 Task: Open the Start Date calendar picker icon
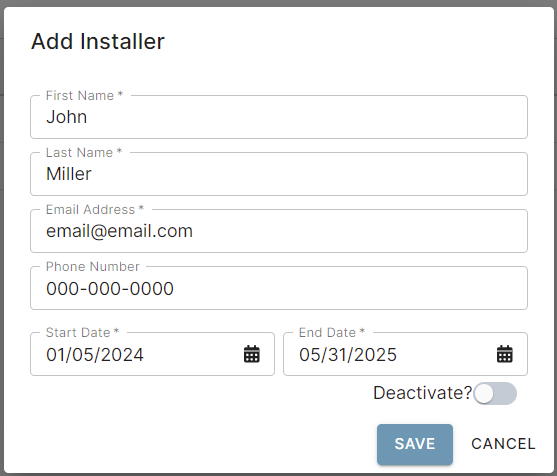click(x=252, y=354)
